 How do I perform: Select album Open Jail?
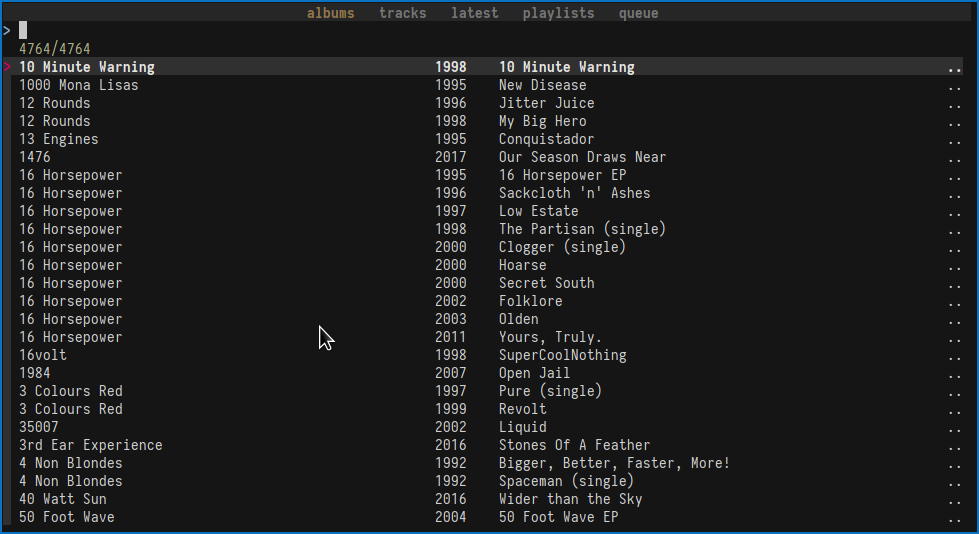(x=534, y=373)
